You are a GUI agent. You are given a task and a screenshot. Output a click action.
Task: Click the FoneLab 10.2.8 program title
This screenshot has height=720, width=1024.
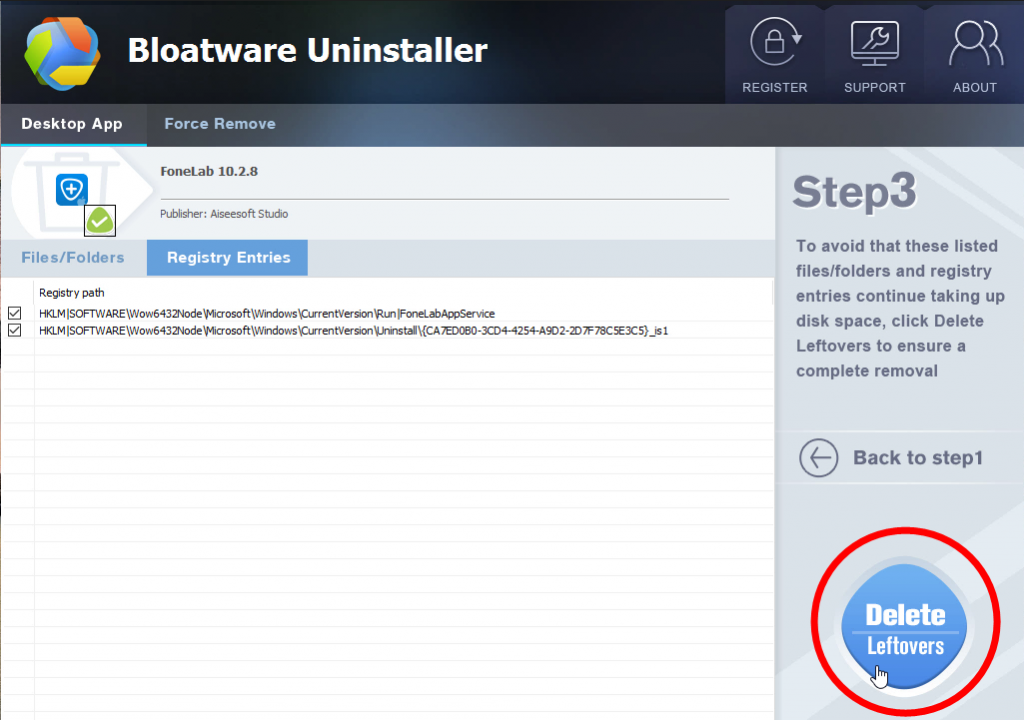pyautogui.click(x=209, y=171)
